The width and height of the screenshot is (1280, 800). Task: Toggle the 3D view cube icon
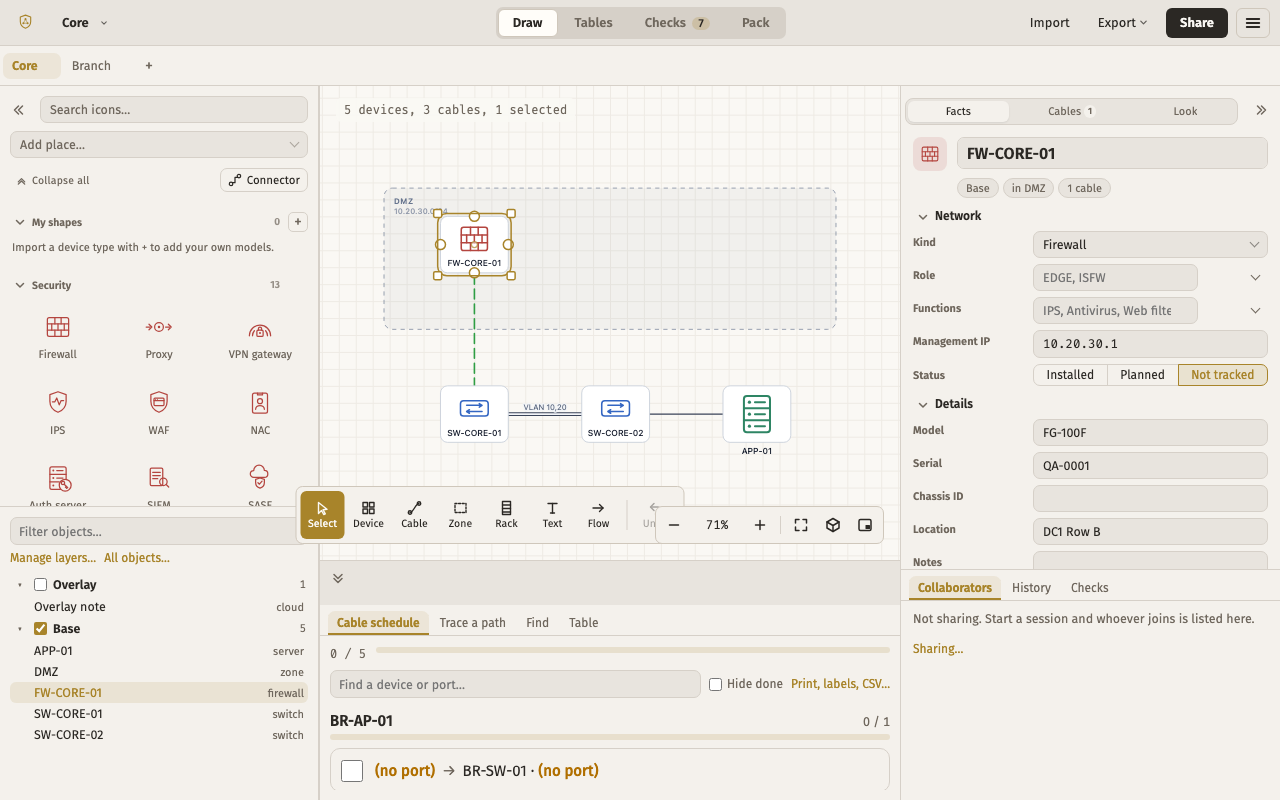pyautogui.click(x=833, y=525)
